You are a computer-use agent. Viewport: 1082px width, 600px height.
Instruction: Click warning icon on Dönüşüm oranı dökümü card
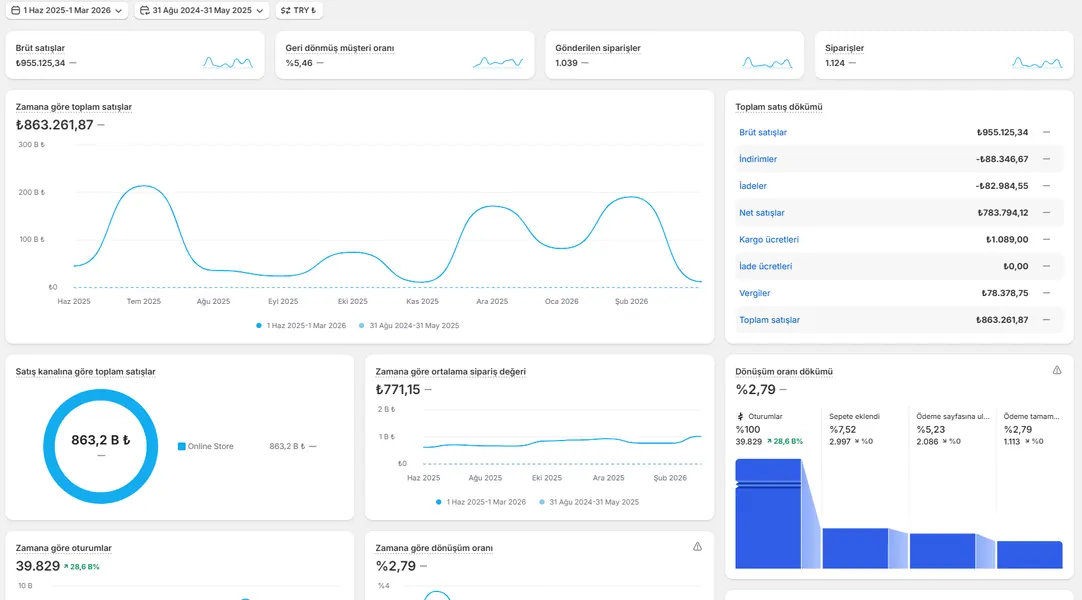[1056, 370]
